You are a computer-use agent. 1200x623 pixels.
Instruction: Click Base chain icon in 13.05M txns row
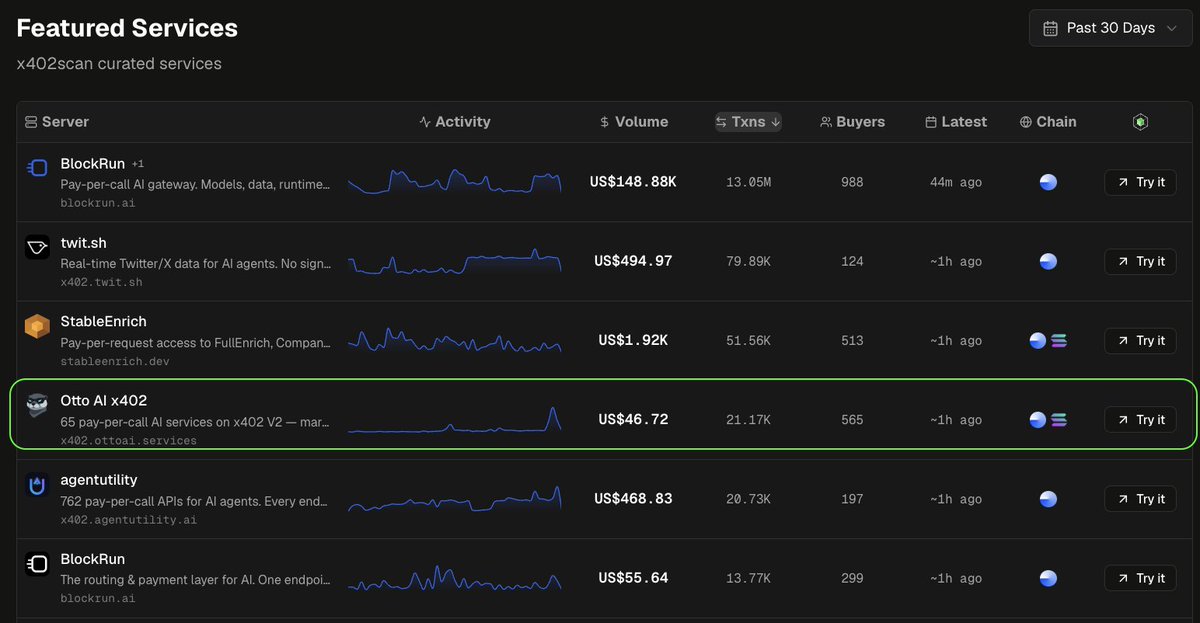point(1048,182)
